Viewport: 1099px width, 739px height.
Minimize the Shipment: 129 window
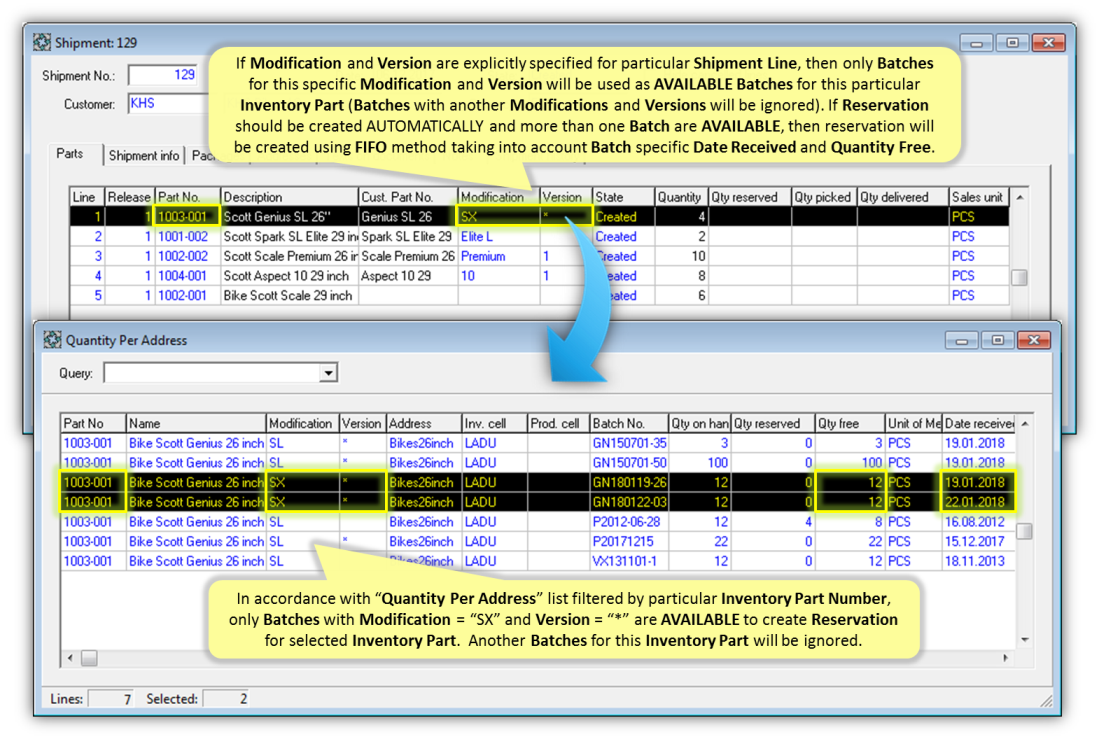click(x=976, y=43)
